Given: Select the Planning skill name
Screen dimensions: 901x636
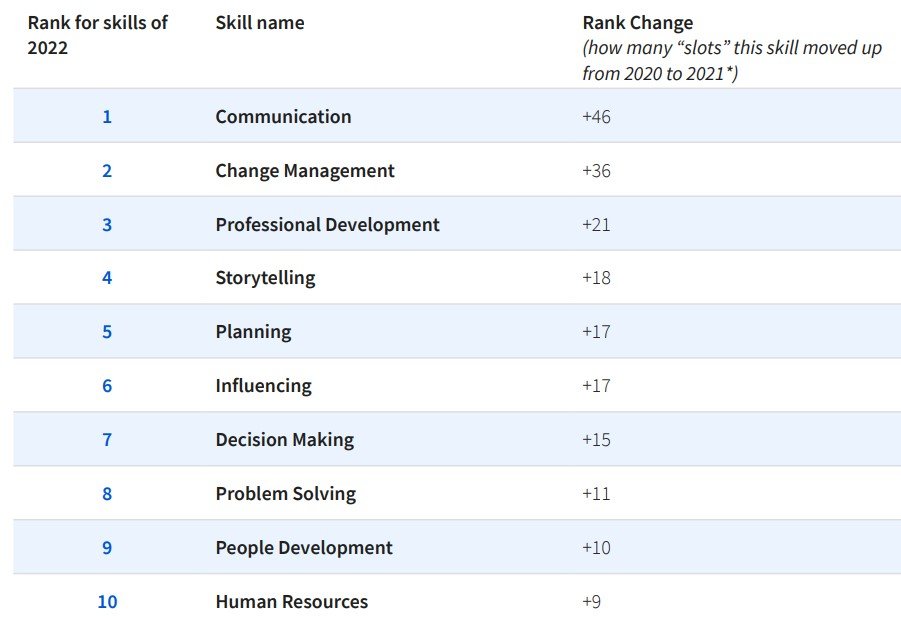Looking at the screenshot, I should pyautogui.click(x=253, y=332).
